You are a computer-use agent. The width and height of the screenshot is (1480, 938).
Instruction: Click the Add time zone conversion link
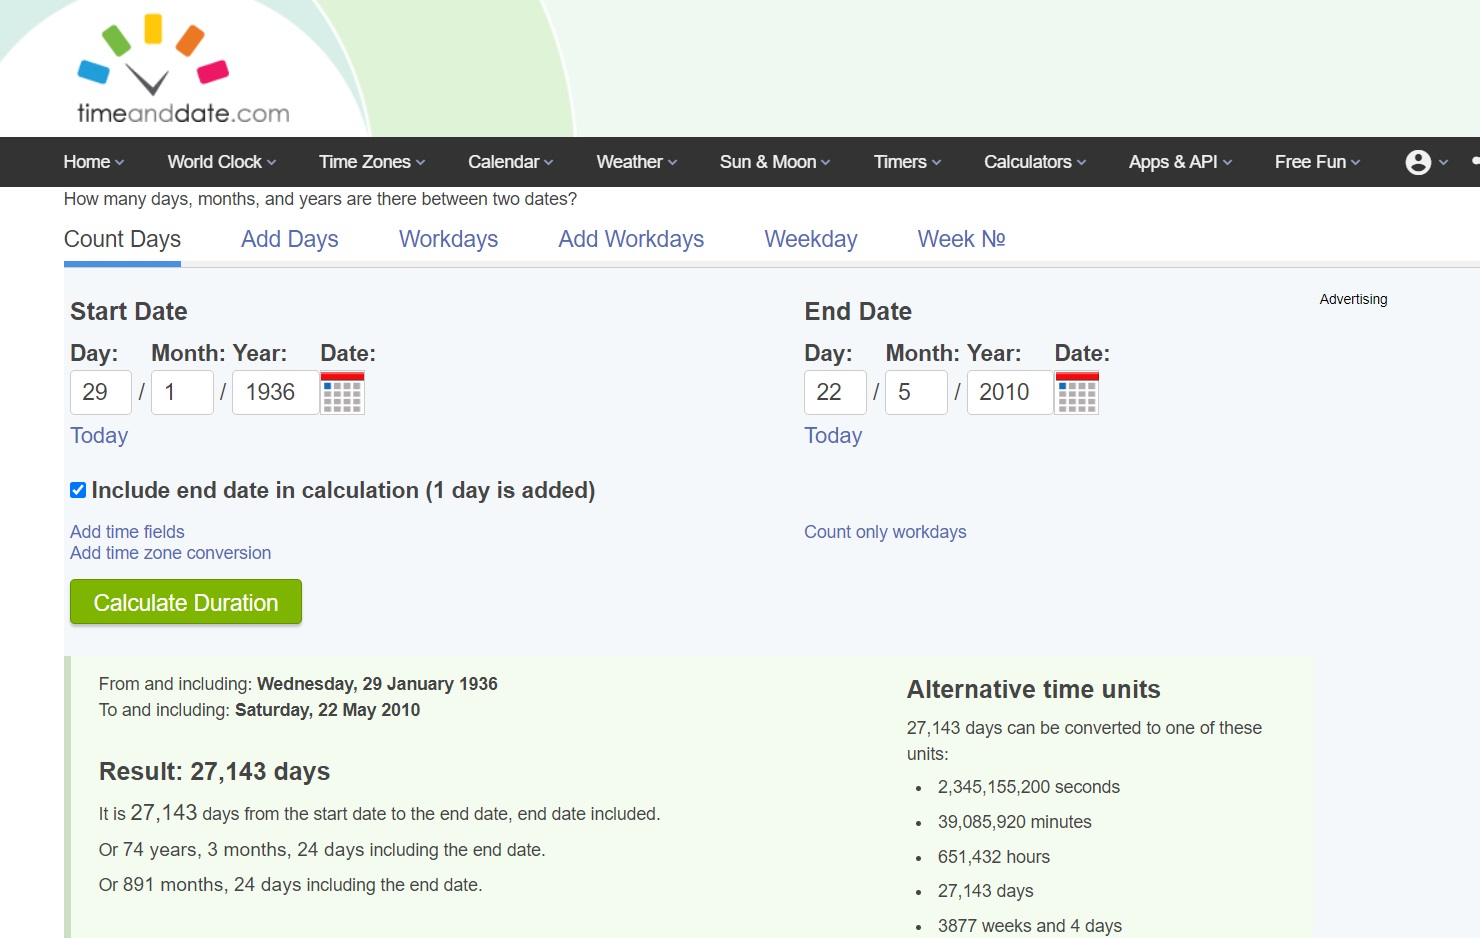pos(170,553)
